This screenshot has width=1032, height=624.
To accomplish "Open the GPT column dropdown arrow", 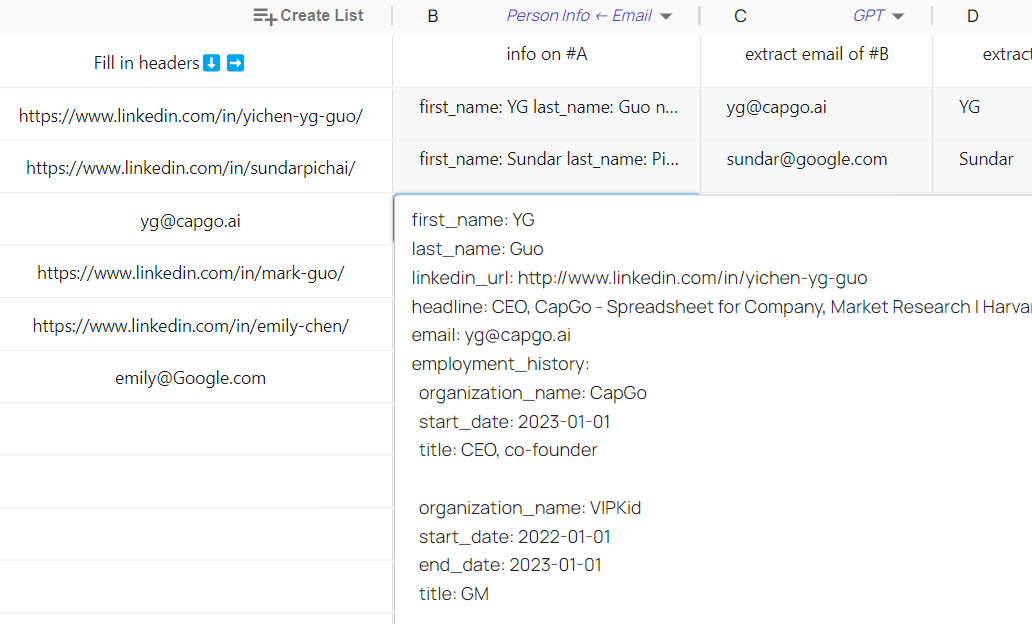I will [898, 16].
